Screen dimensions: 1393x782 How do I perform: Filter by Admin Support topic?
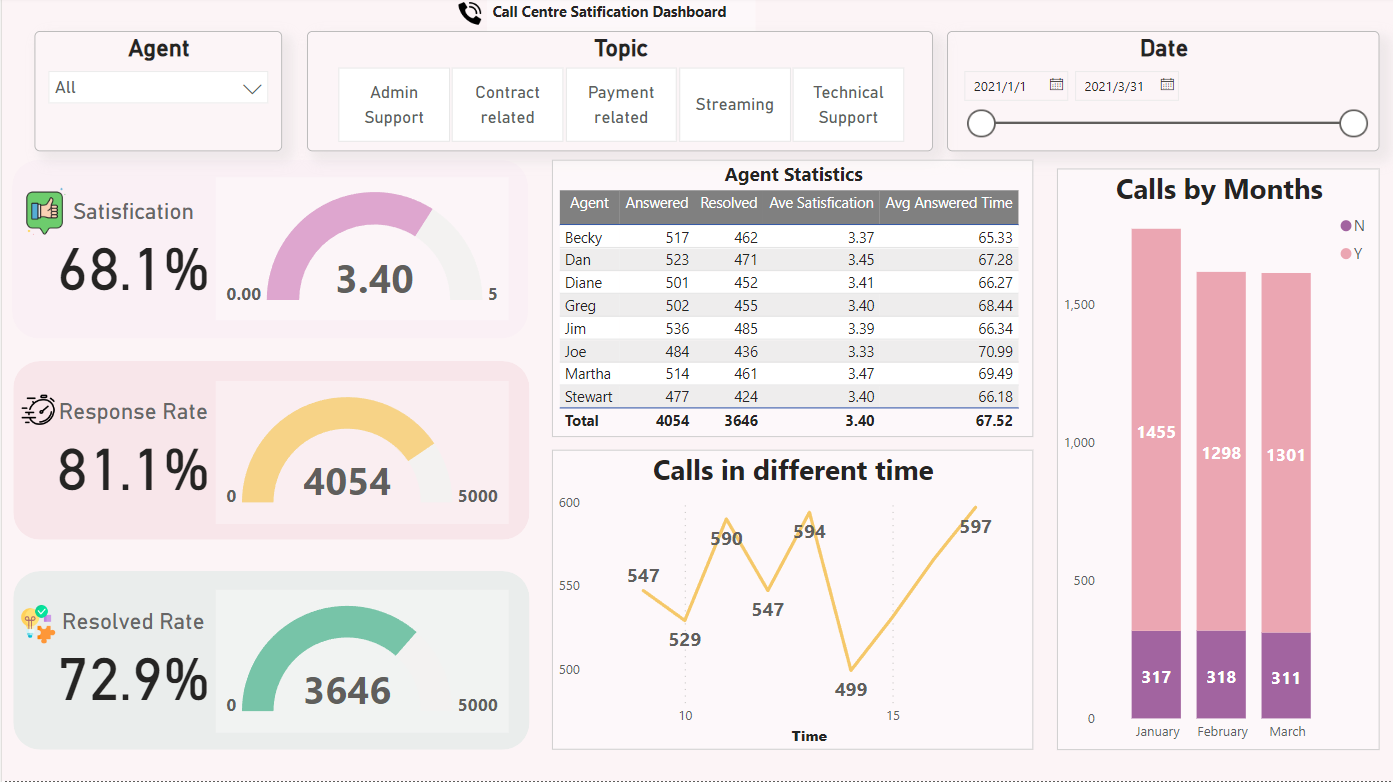[x=394, y=105]
